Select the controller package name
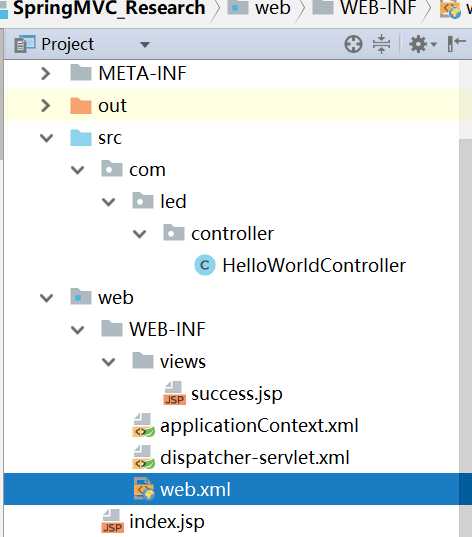Image resolution: width=472 pixels, height=537 pixels. (x=233, y=234)
